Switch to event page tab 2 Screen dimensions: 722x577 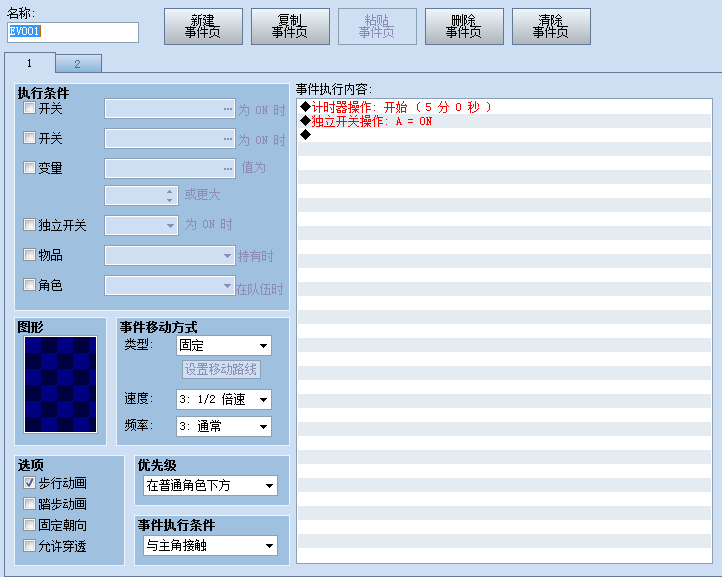(x=78, y=64)
